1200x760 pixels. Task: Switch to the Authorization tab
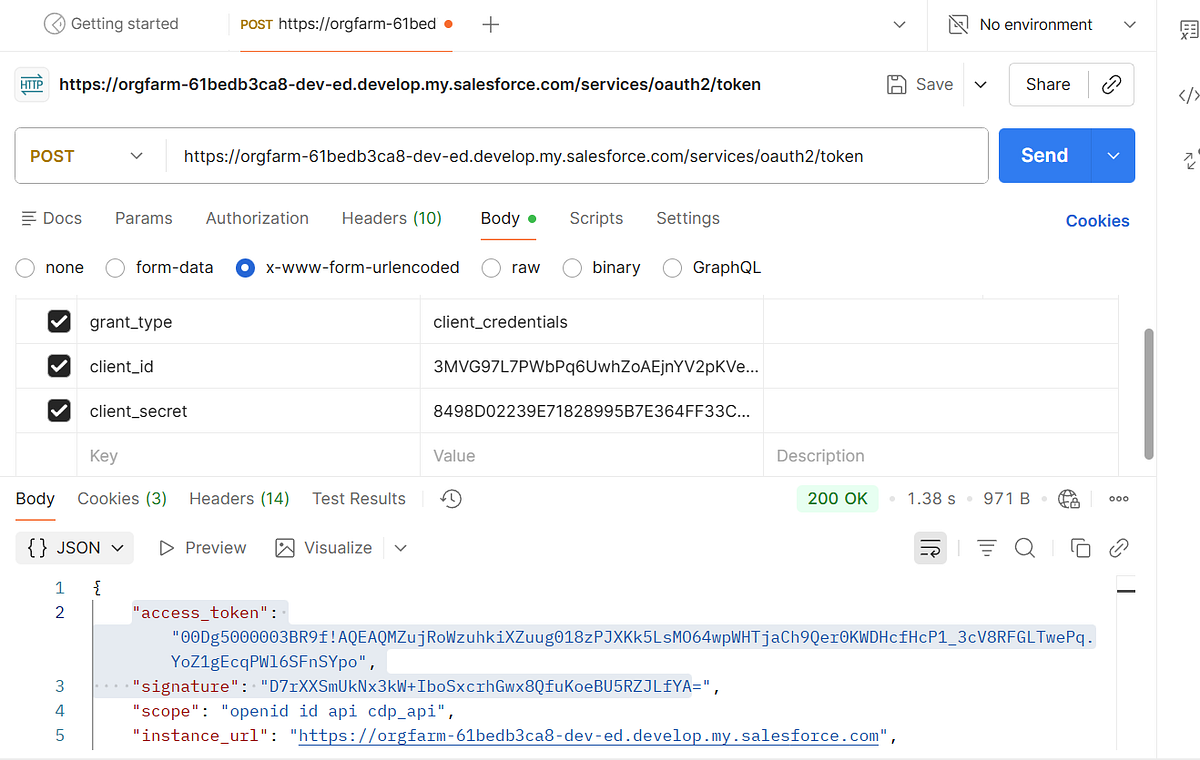pyautogui.click(x=257, y=218)
